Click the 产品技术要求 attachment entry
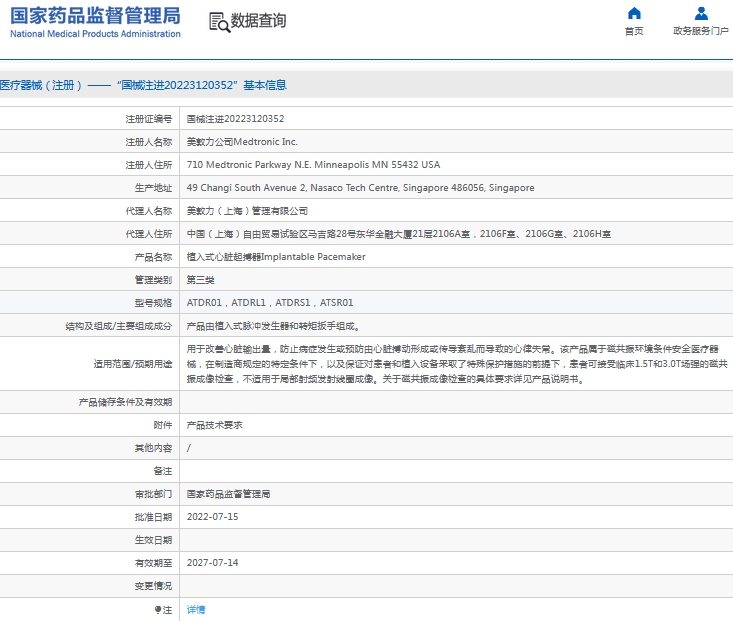This screenshot has width=733, height=621. tap(214, 425)
